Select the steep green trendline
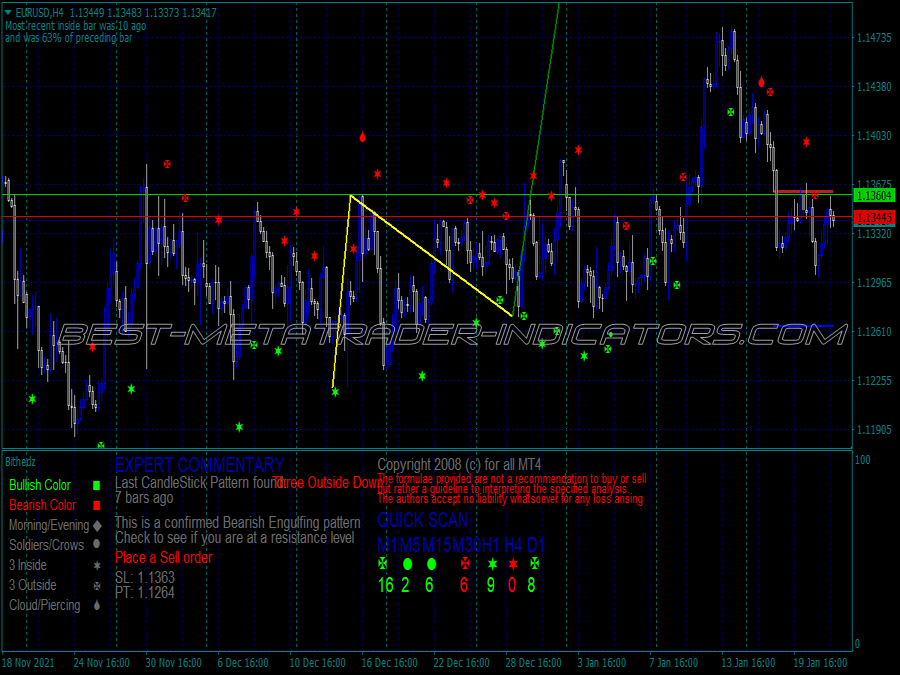 (536, 159)
